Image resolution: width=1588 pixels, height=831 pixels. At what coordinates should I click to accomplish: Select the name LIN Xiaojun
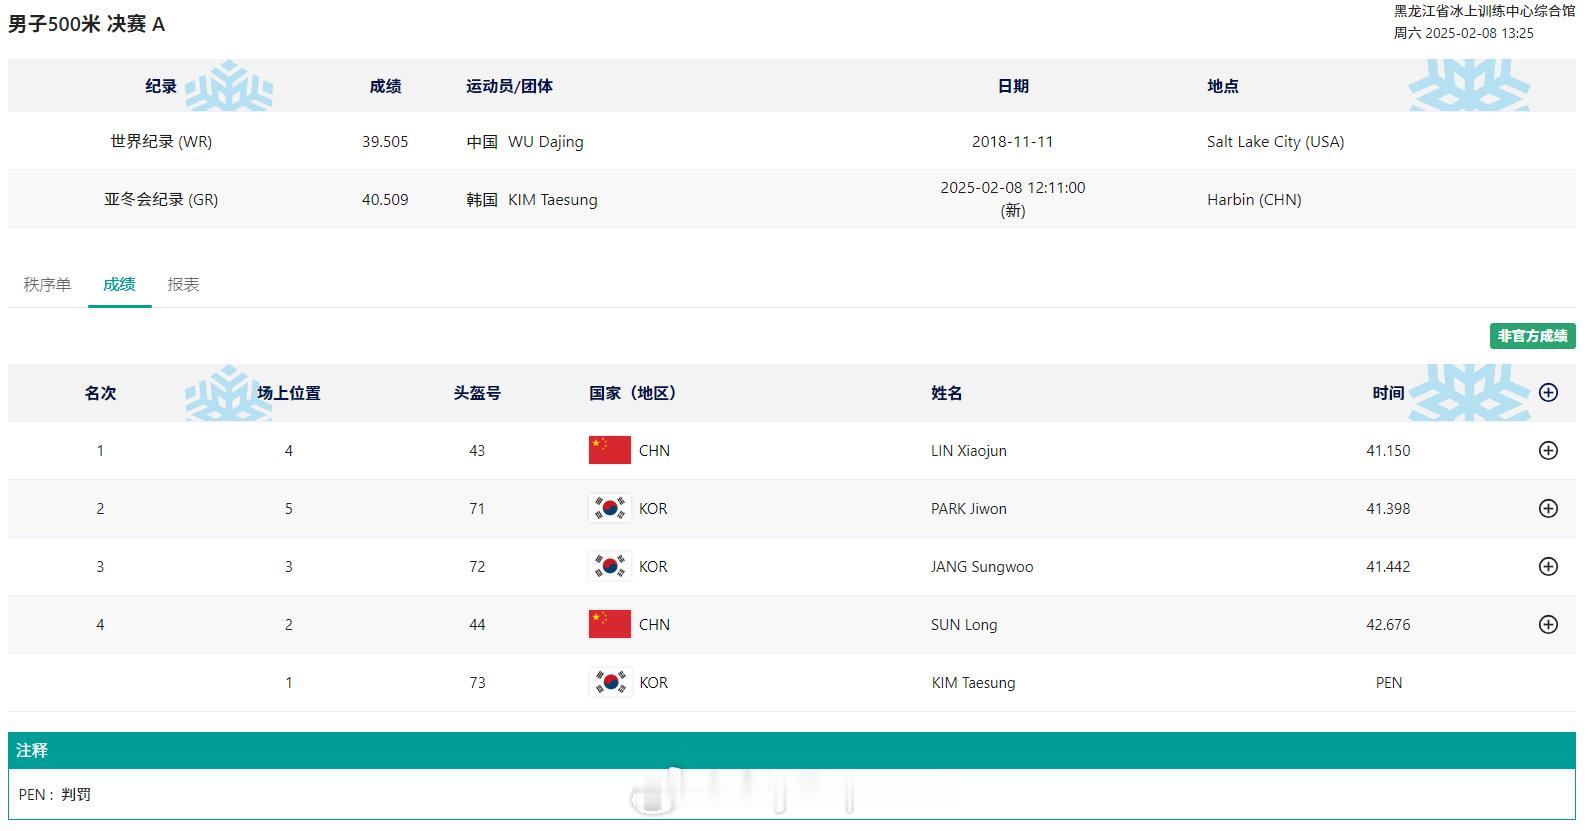pyautogui.click(x=969, y=451)
